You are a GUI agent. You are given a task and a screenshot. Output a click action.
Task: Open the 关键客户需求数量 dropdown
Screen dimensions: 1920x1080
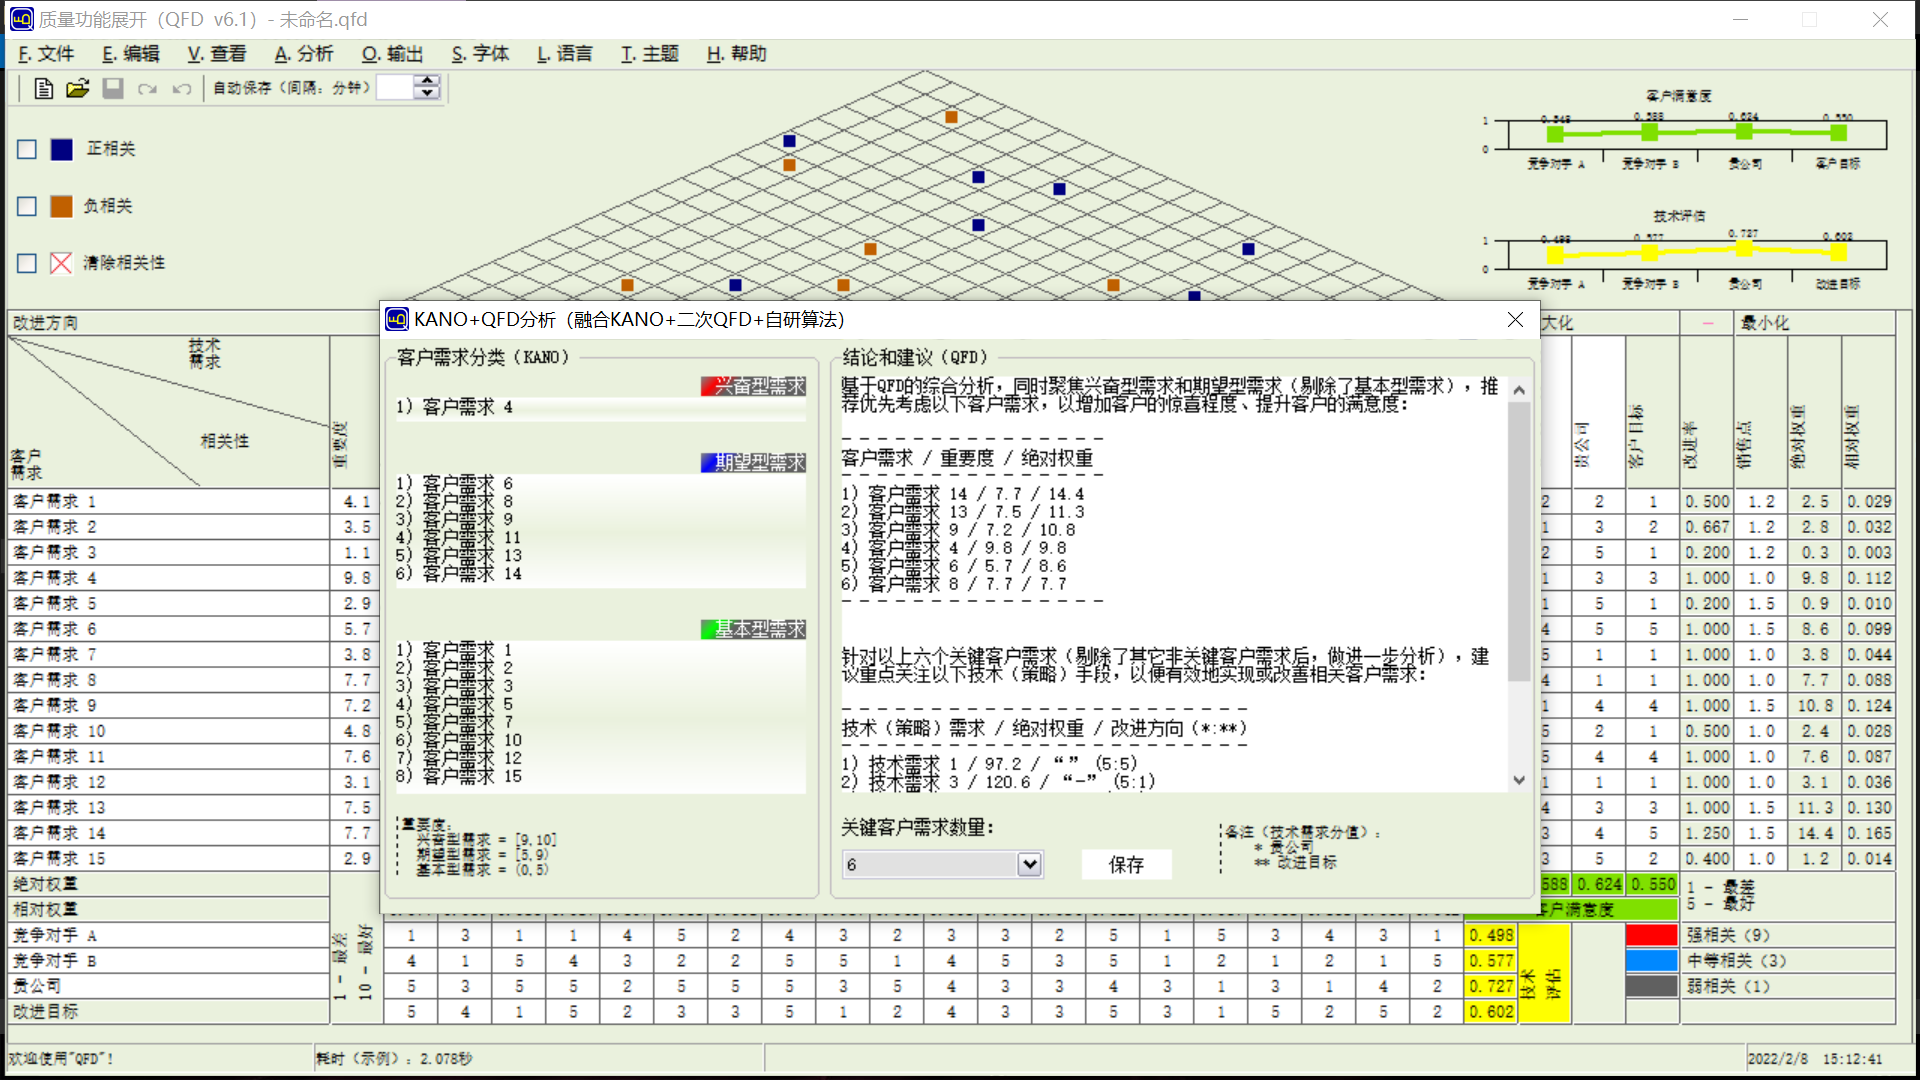1029,864
